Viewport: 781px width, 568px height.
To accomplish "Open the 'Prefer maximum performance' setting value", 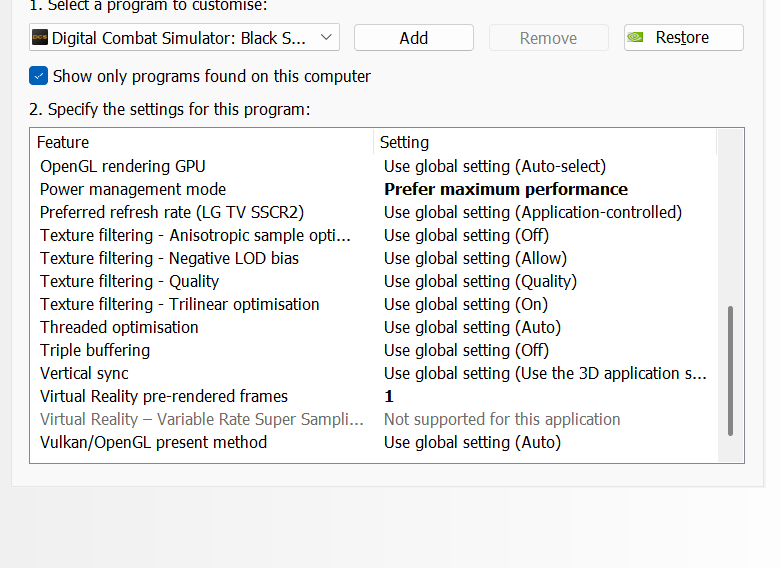I will [x=506, y=189].
